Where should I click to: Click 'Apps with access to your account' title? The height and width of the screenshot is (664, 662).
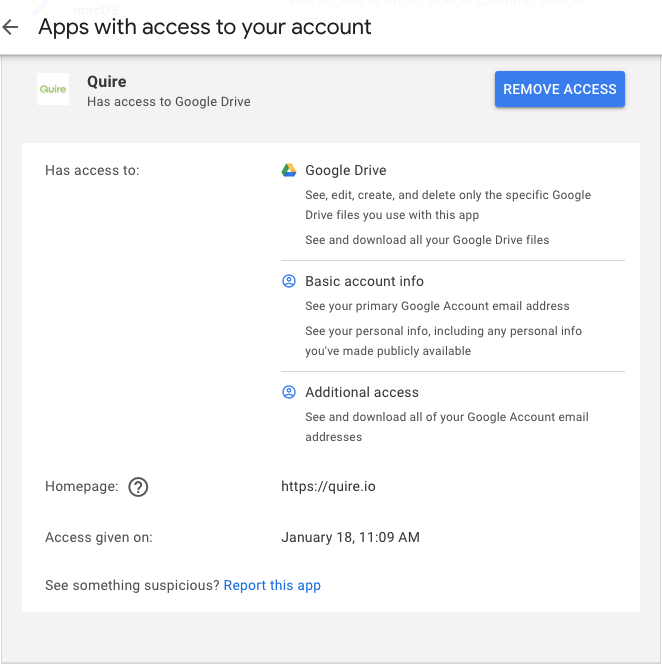pos(205,28)
